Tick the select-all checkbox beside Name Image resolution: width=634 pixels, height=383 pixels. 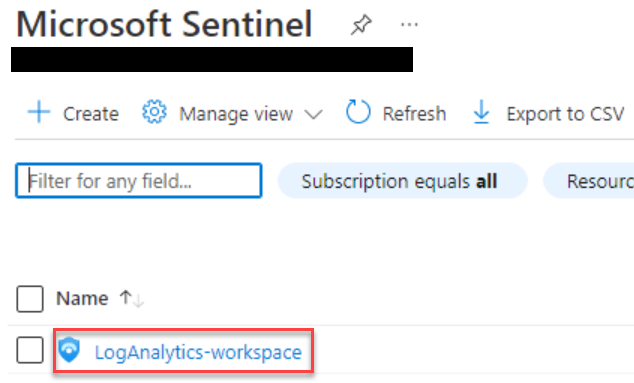coord(30,299)
